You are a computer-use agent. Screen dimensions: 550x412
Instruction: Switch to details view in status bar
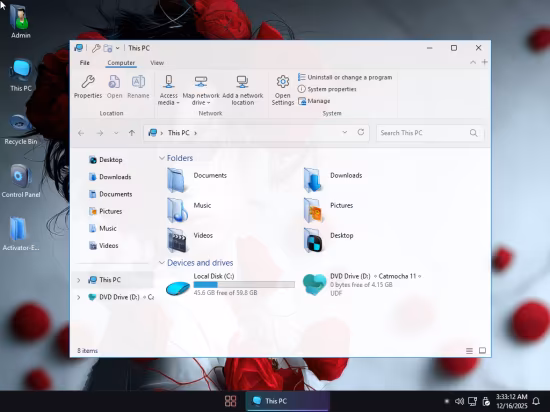click(469, 351)
